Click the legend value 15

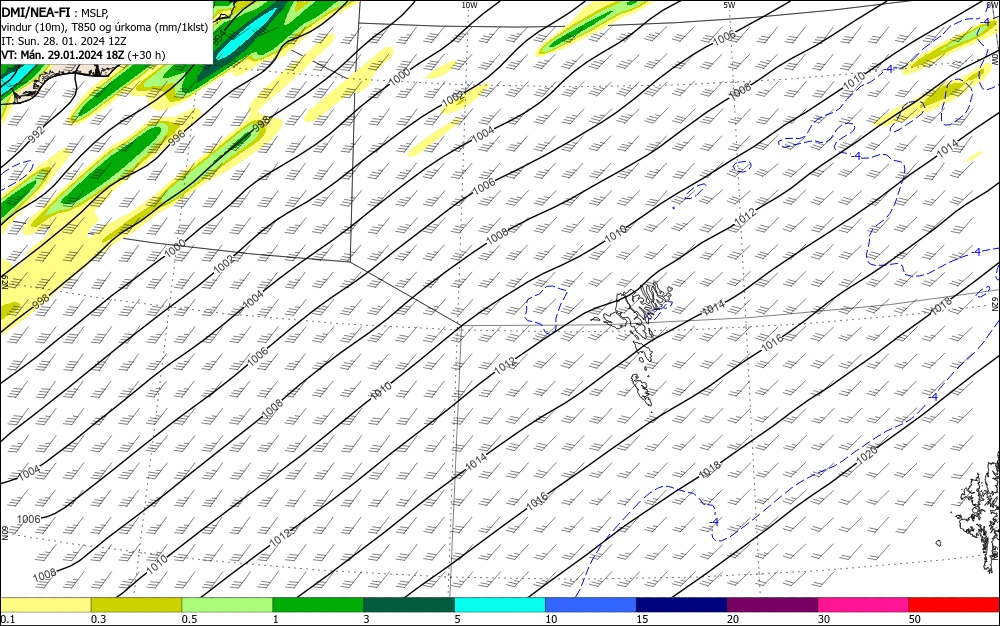[642, 619]
